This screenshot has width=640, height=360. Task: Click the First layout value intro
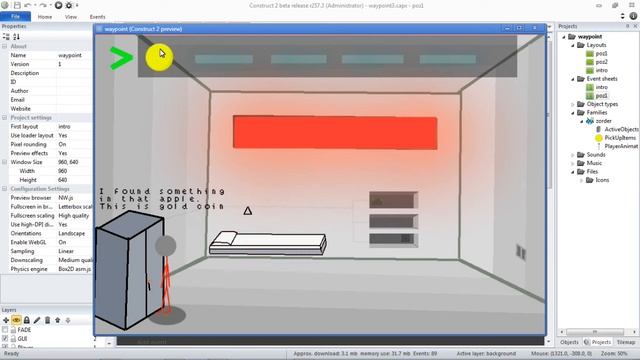pos(64,127)
